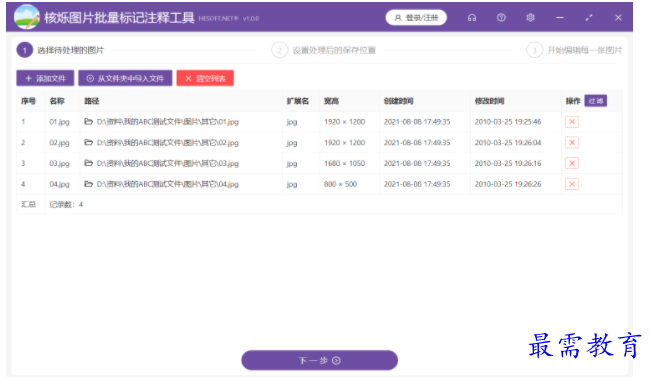Open the settings gear icon
This screenshot has height=377, width=650.
tap(530, 18)
